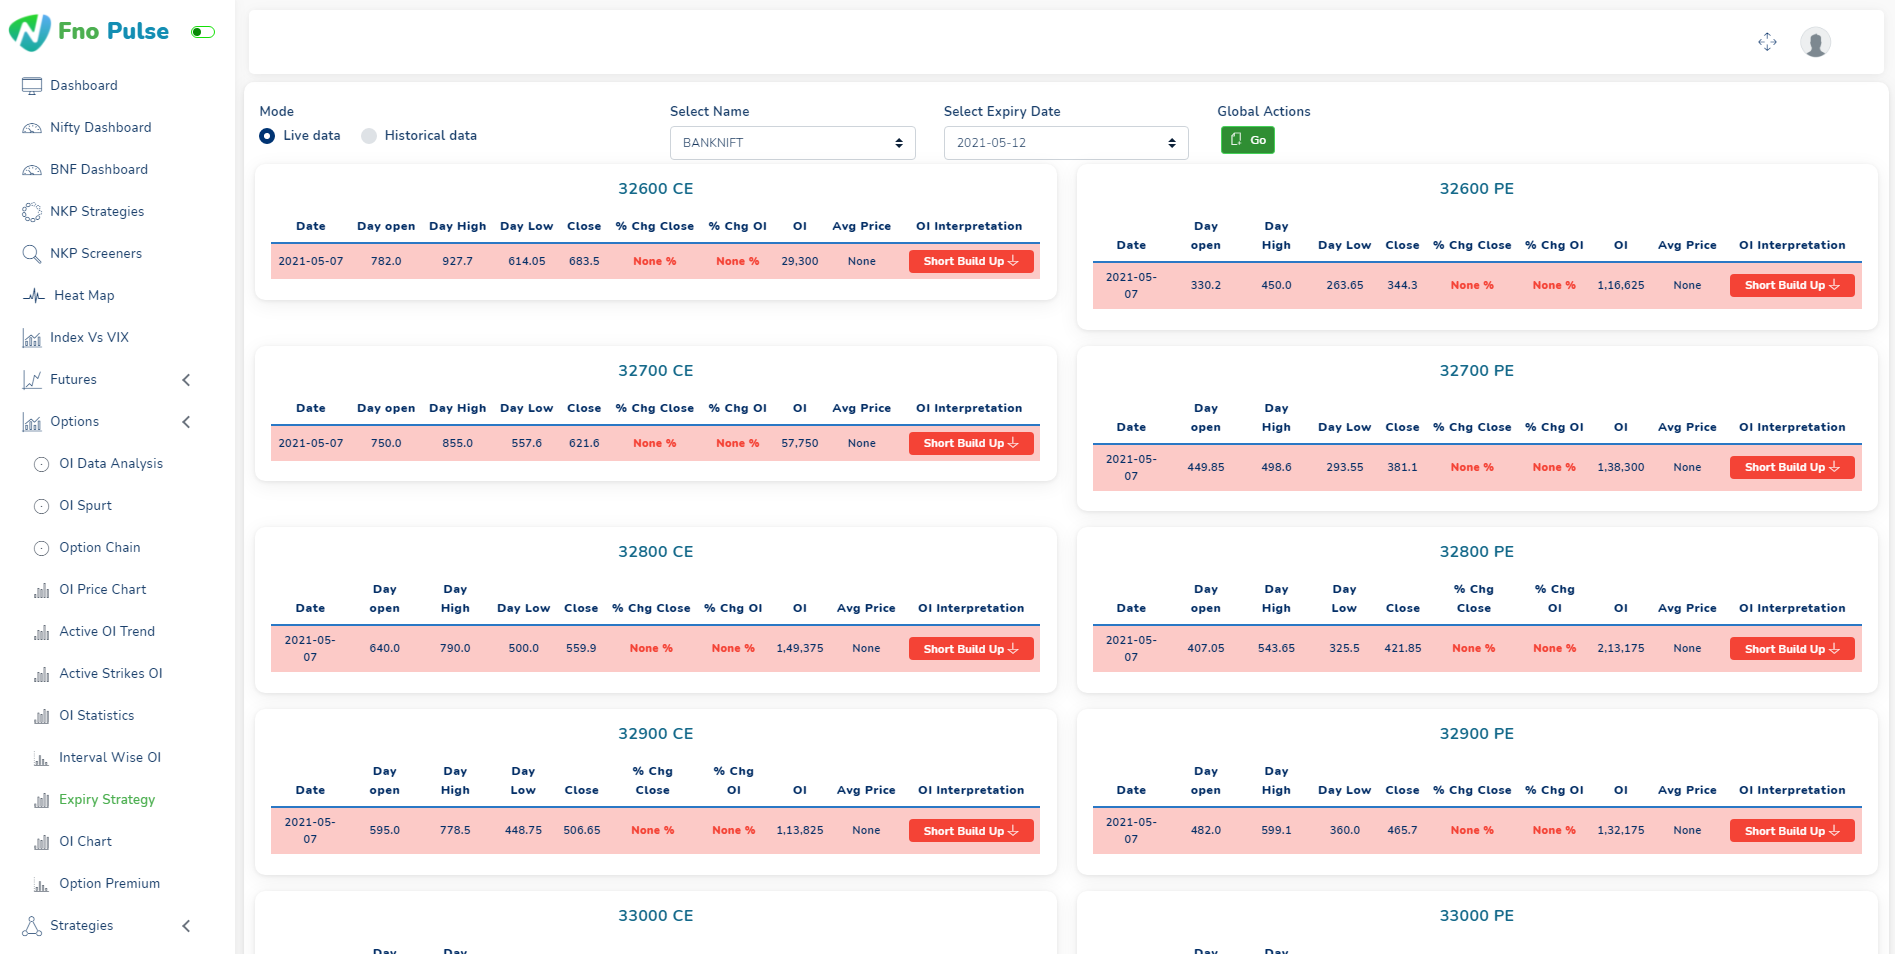Click the Active OI Trend bar icon
The image size is (1895, 954).
41,632
